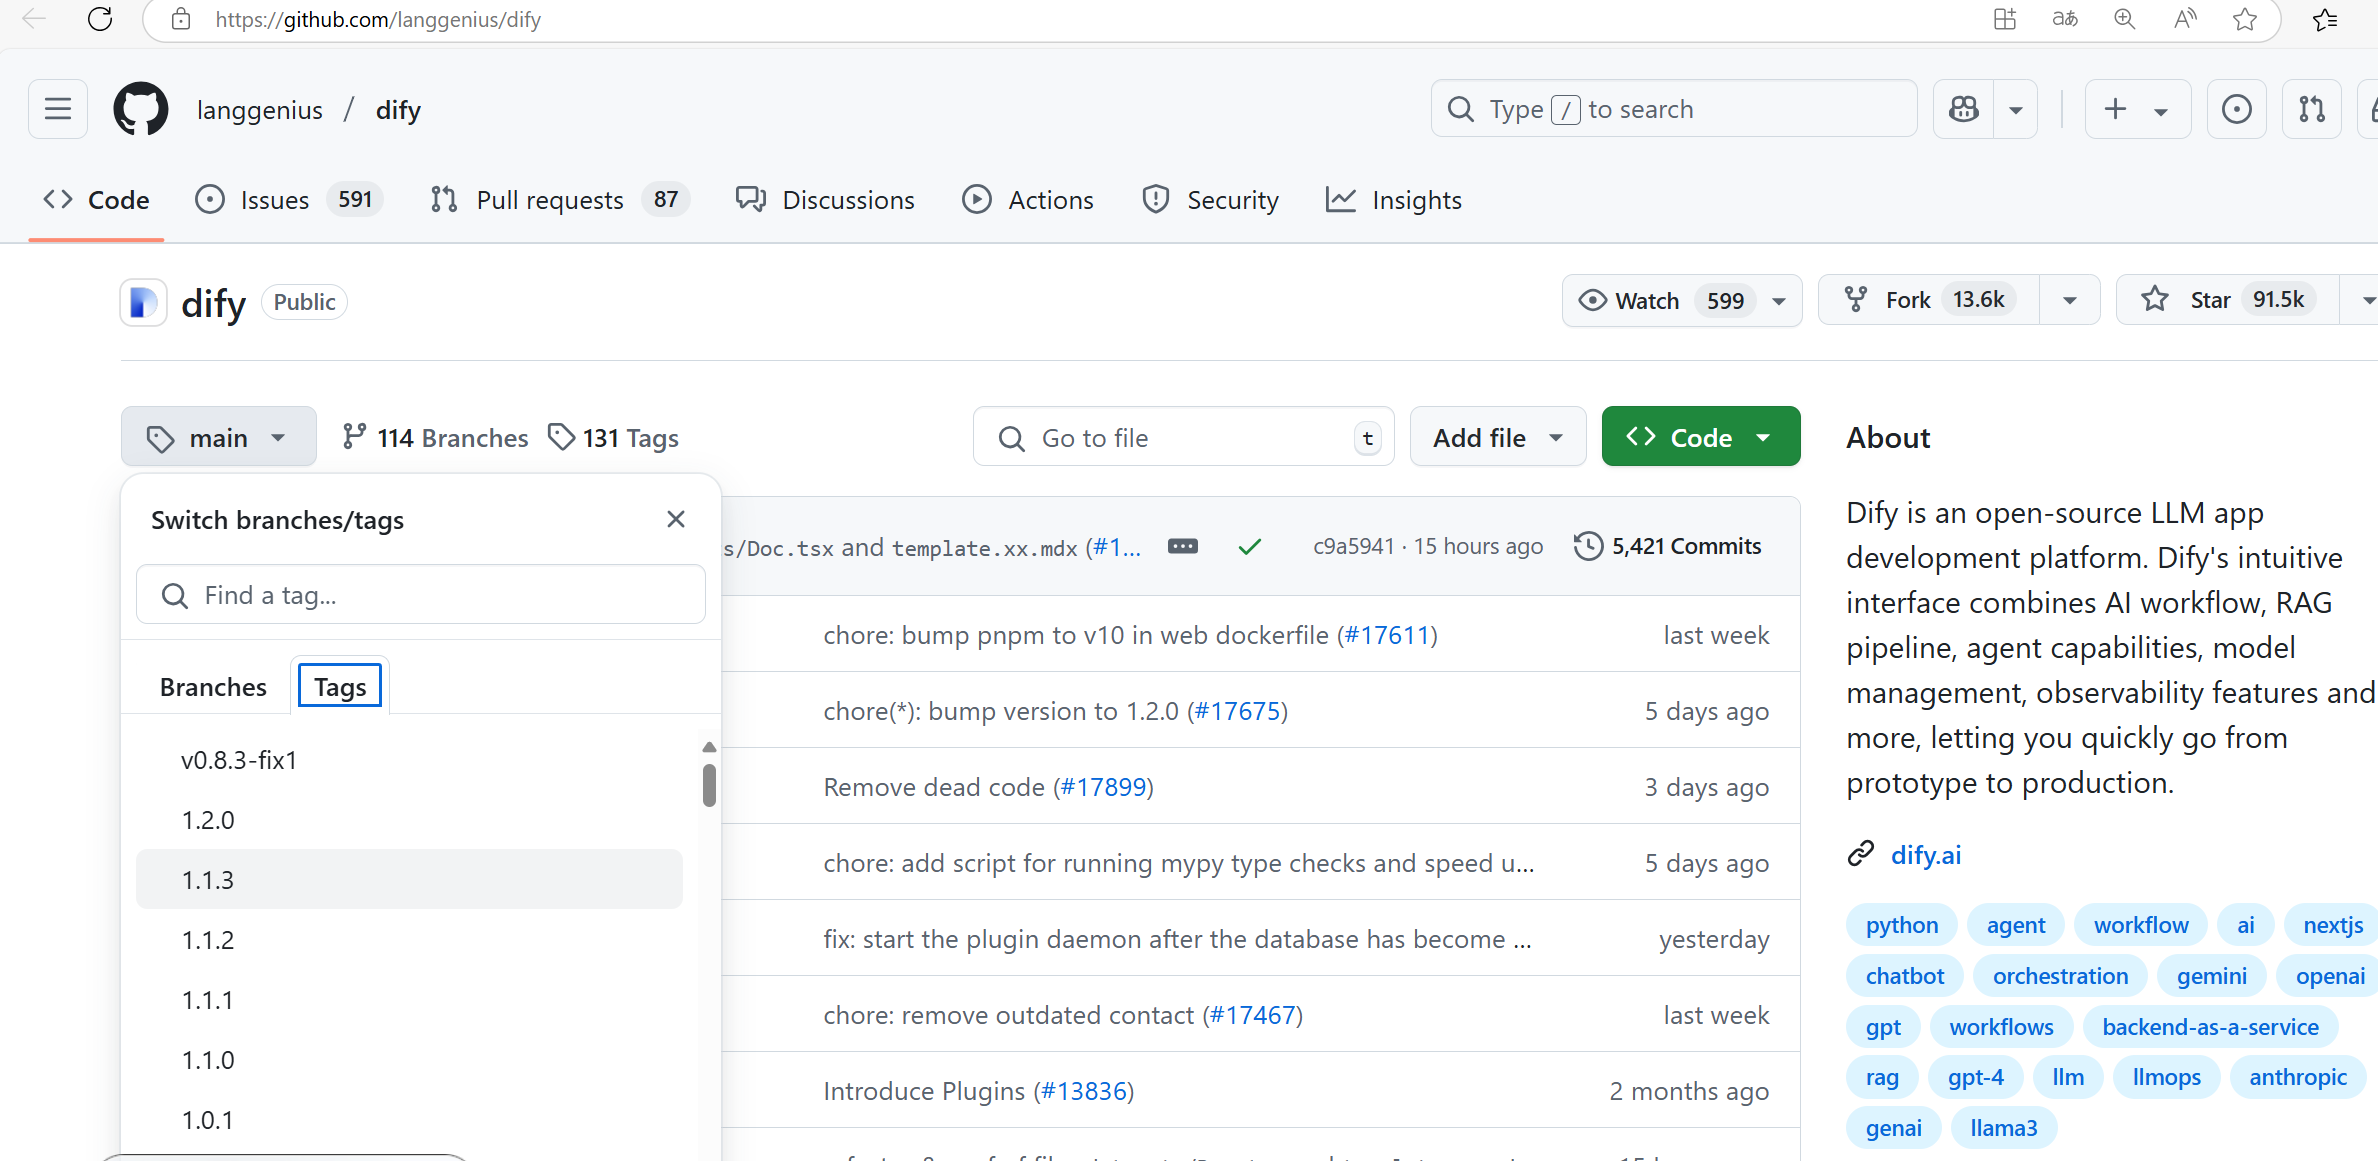Expand the main branch dropdown
2378x1161 pixels.
click(x=218, y=438)
